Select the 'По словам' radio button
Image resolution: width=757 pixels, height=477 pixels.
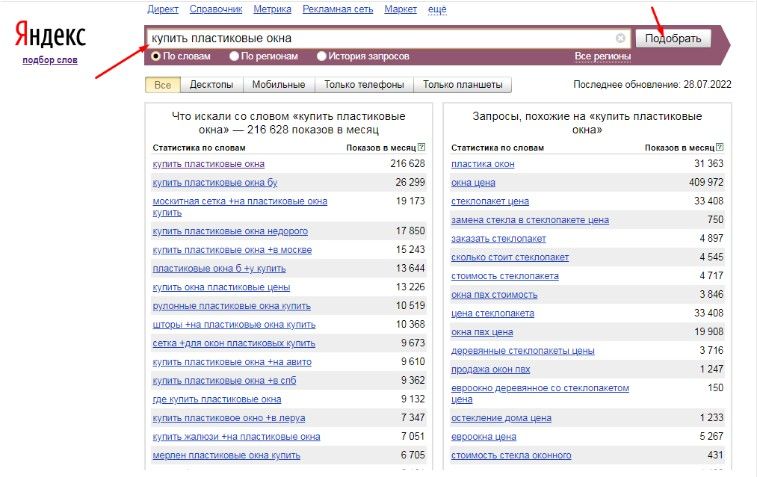pos(155,56)
